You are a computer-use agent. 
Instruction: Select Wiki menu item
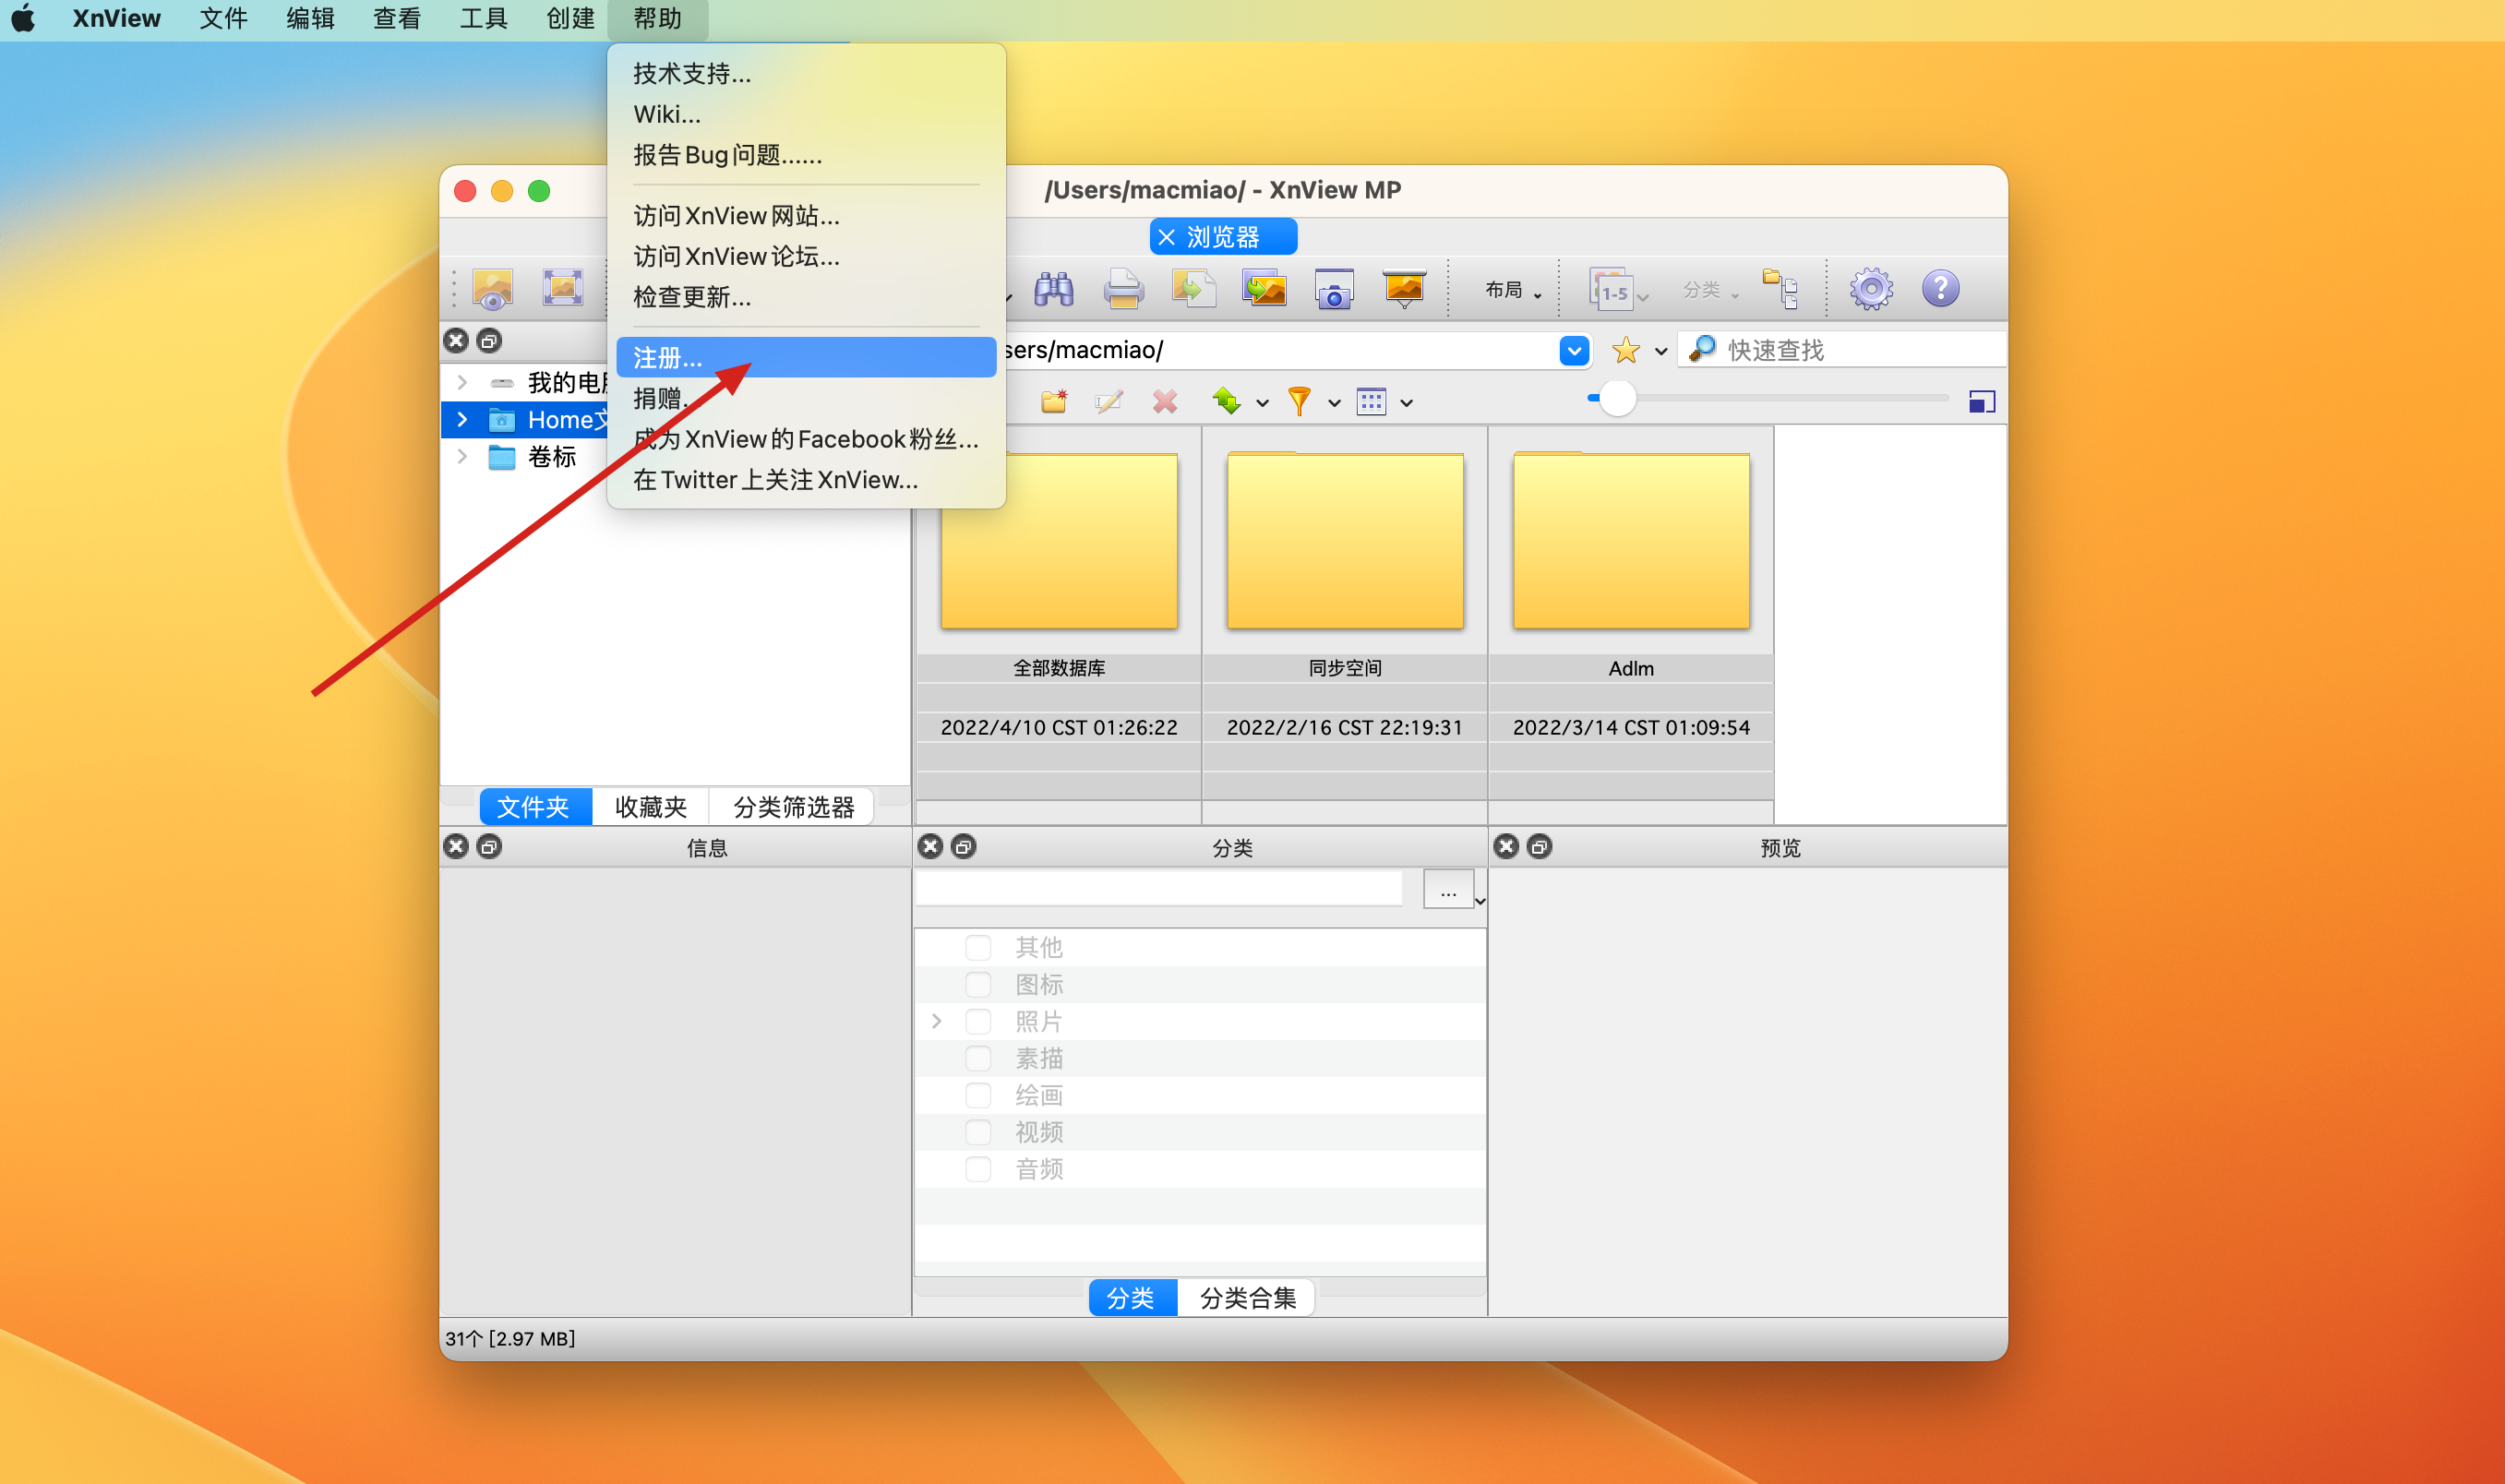point(806,114)
